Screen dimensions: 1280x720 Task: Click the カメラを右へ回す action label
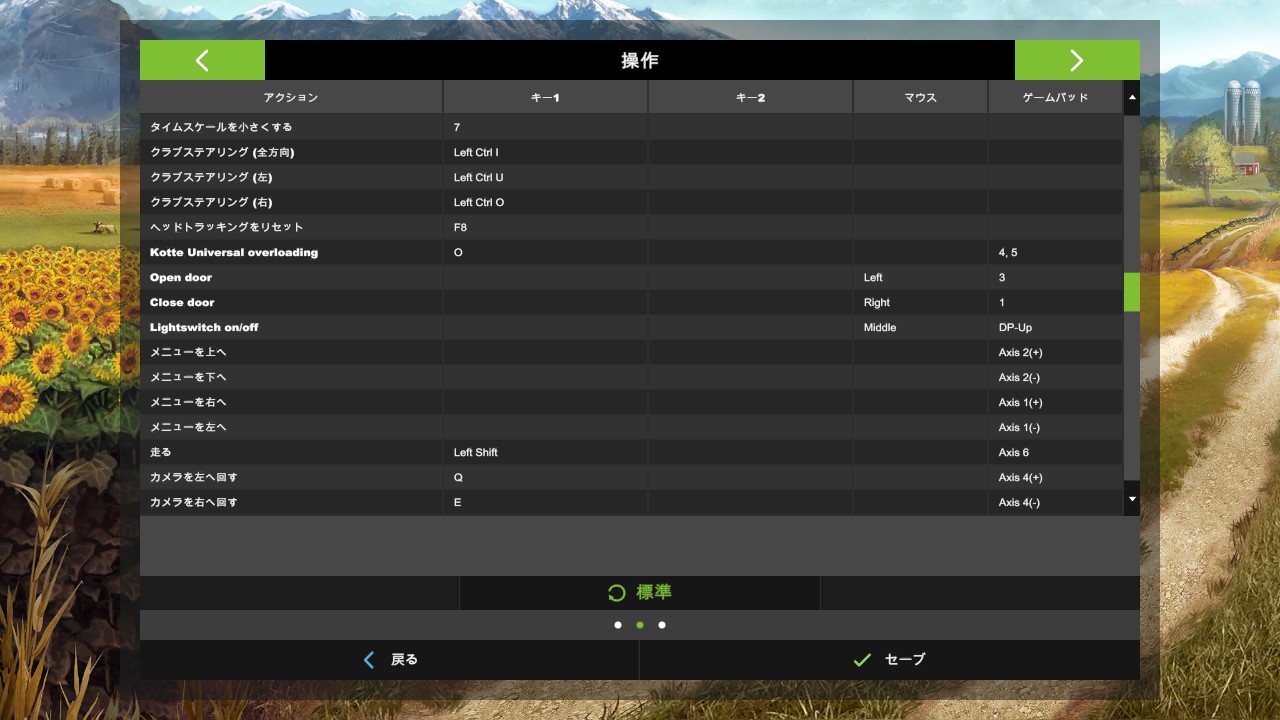[194, 502]
